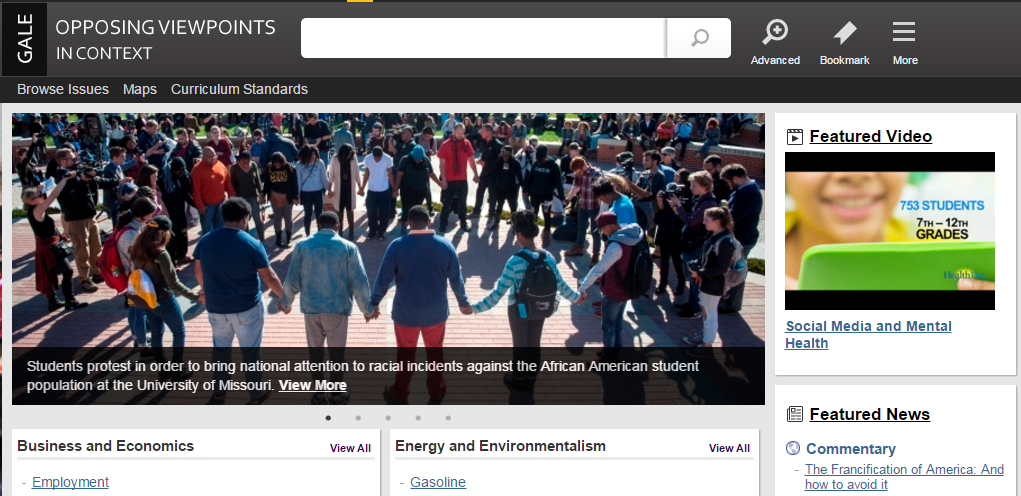Screen dimensions: 1021x496
Task: Select the first carousel dot
Action: [328, 418]
